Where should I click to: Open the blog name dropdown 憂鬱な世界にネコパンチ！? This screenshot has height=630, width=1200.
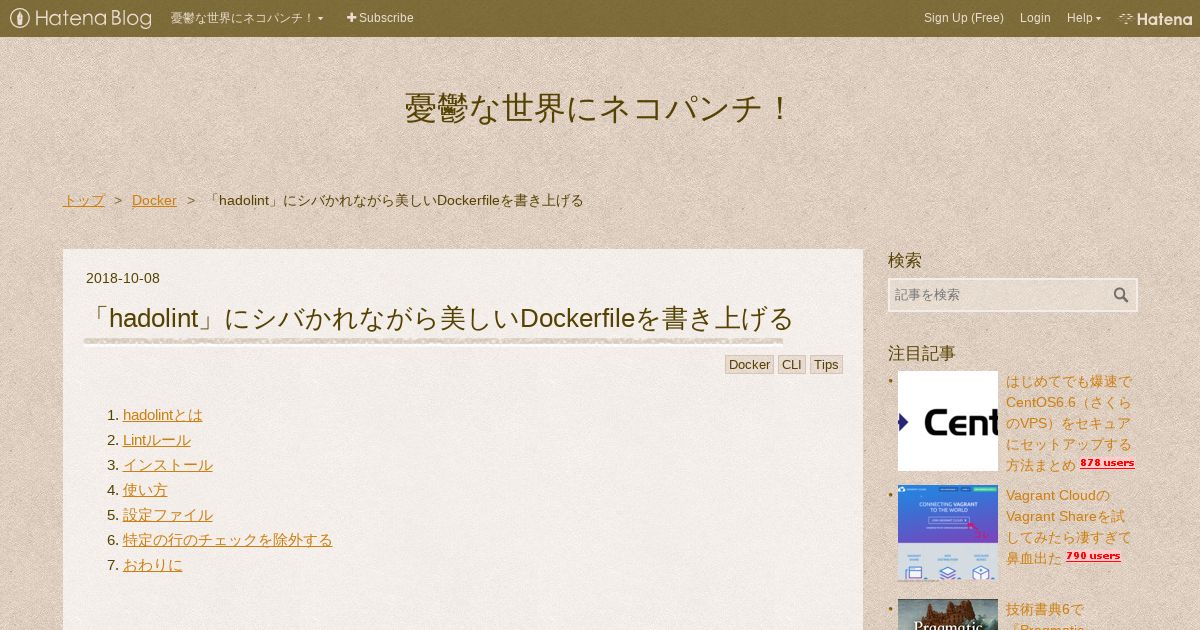pyautogui.click(x=247, y=18)
